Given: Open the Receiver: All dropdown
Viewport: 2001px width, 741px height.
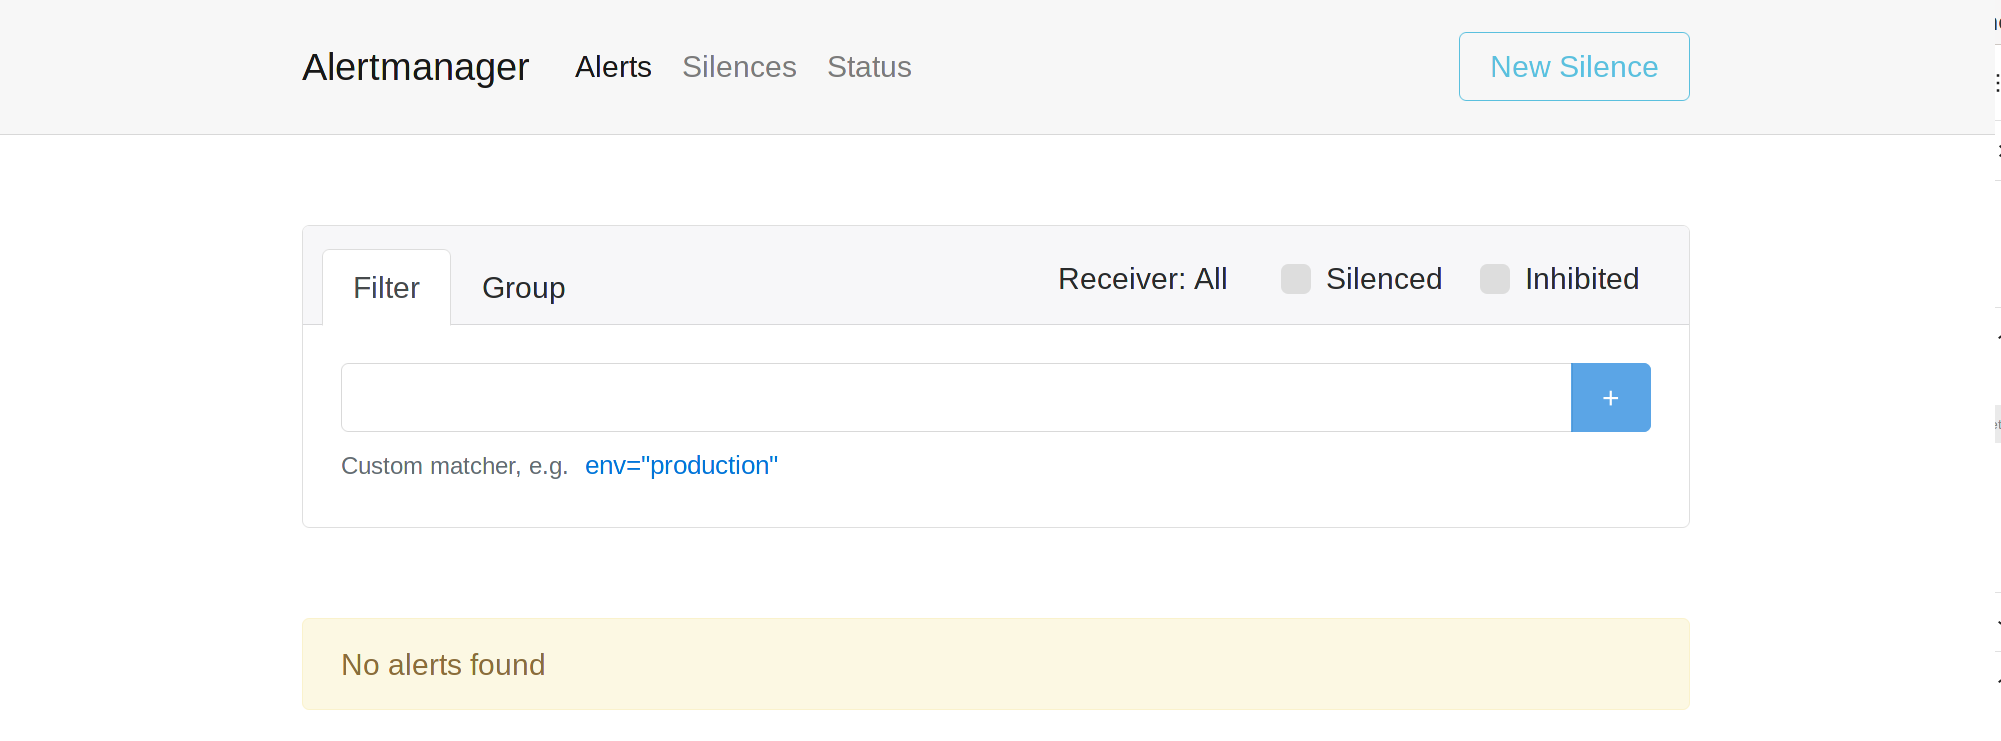Looking at the screenshot, I should click(1142, 279).
